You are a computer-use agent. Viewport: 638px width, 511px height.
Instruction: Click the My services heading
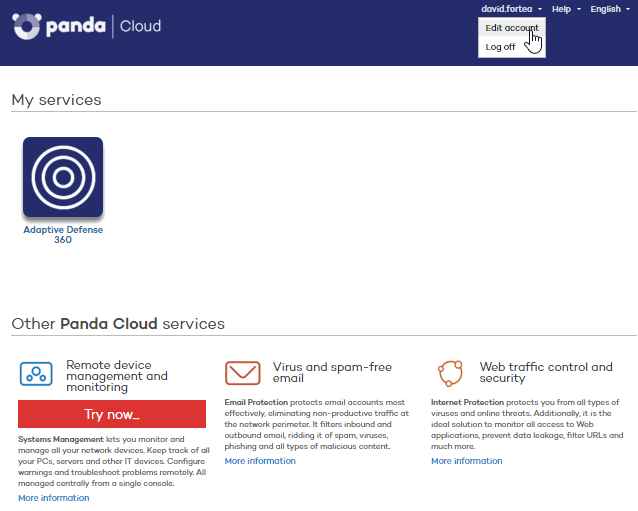pos(56,100)
